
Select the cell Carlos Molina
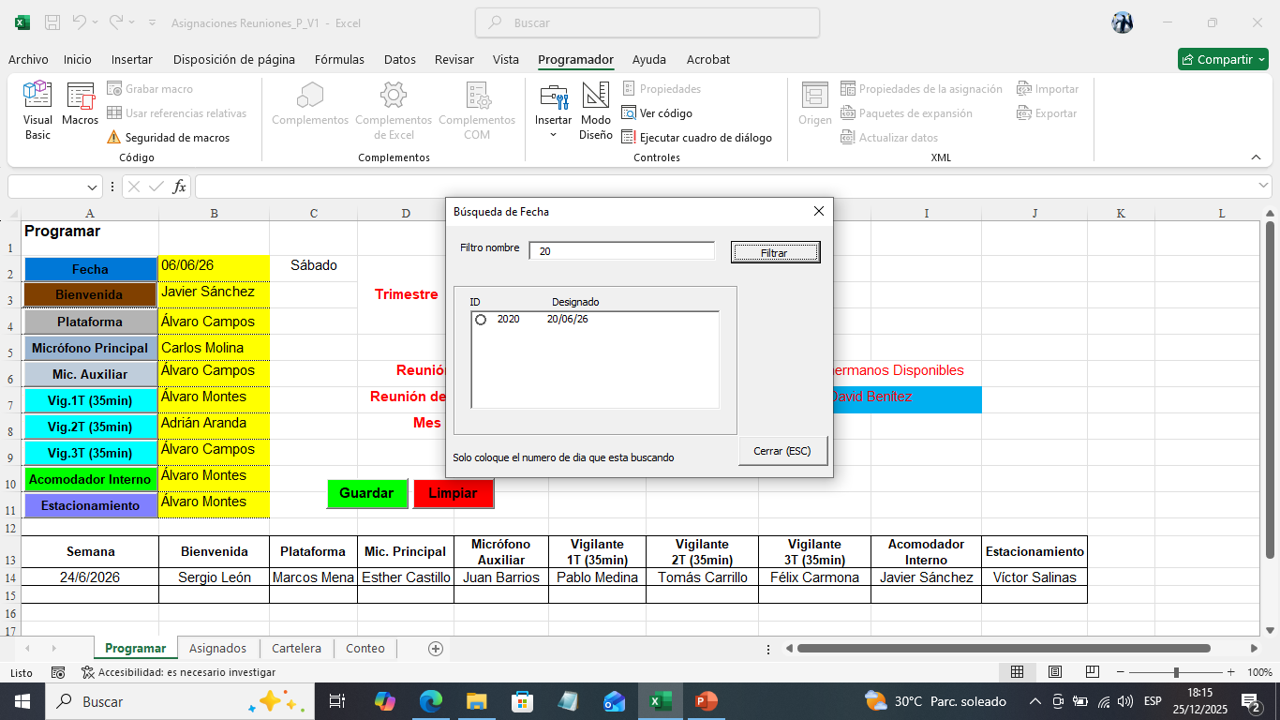(214, 348)
